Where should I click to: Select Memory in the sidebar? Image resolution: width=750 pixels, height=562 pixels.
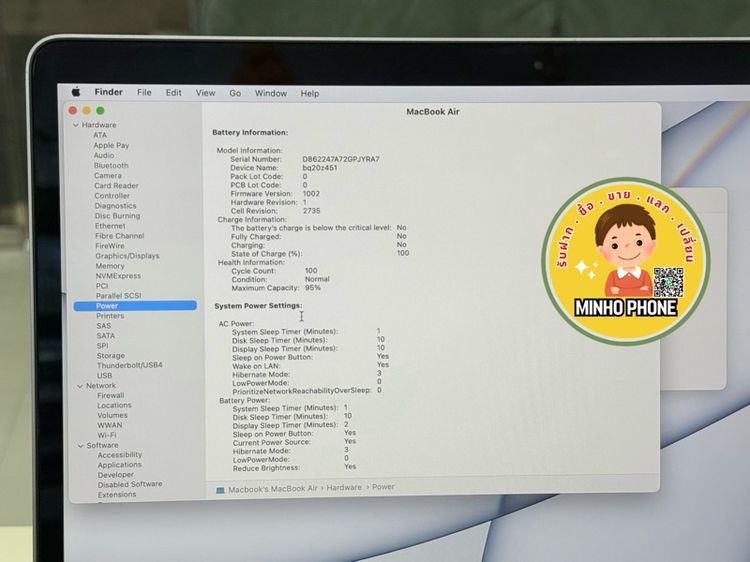110,266
